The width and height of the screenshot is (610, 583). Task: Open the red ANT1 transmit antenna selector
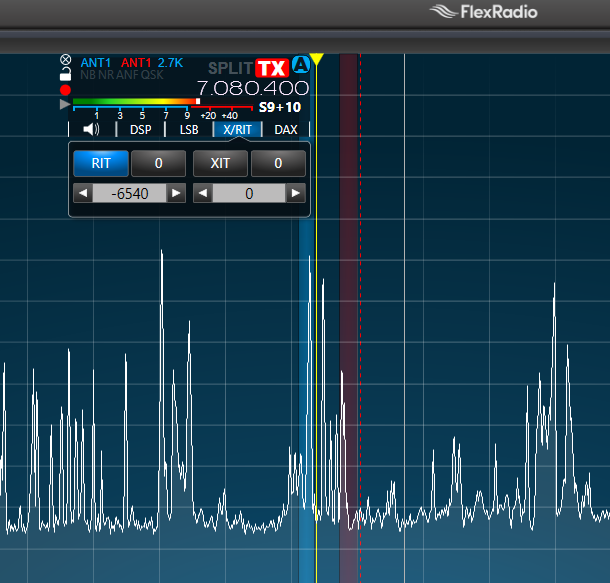136,63
